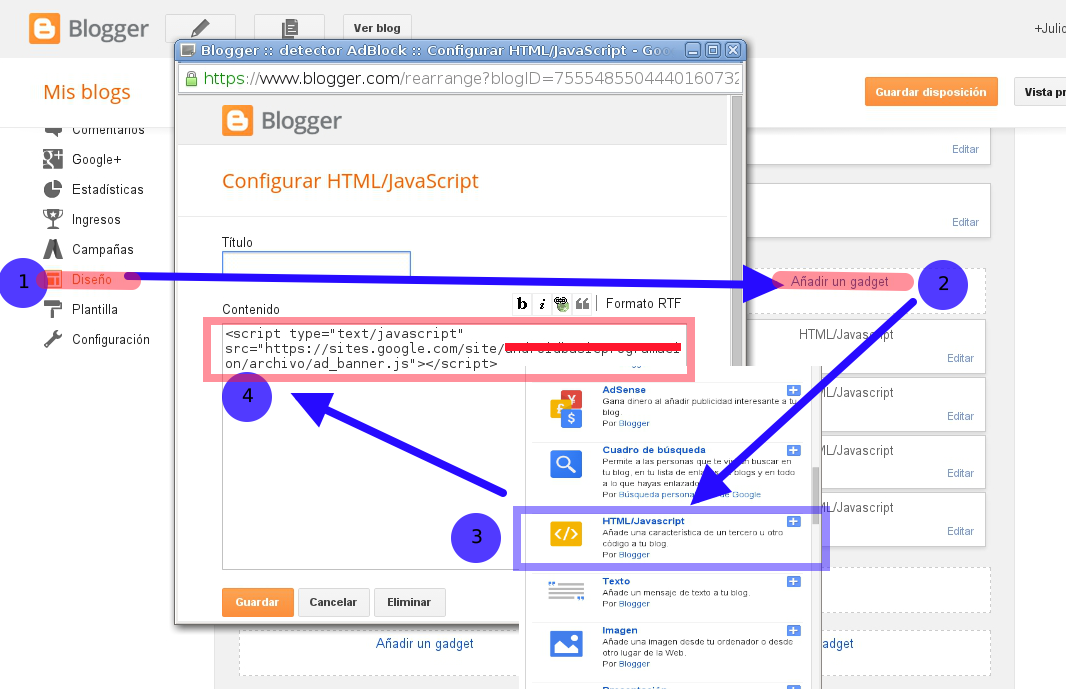Click the Guardar button in the popup
The image size is (1066, 689).
click(x=258, y=602)
